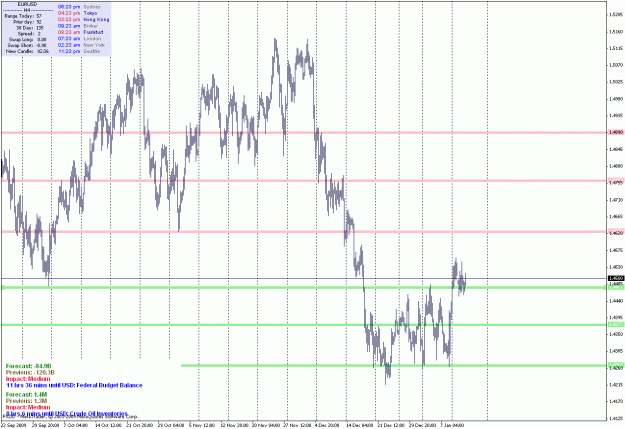This screenshot has width=625, height=429.
Task: Click the EURUSD symbol title in info panel
Action: 28,4
